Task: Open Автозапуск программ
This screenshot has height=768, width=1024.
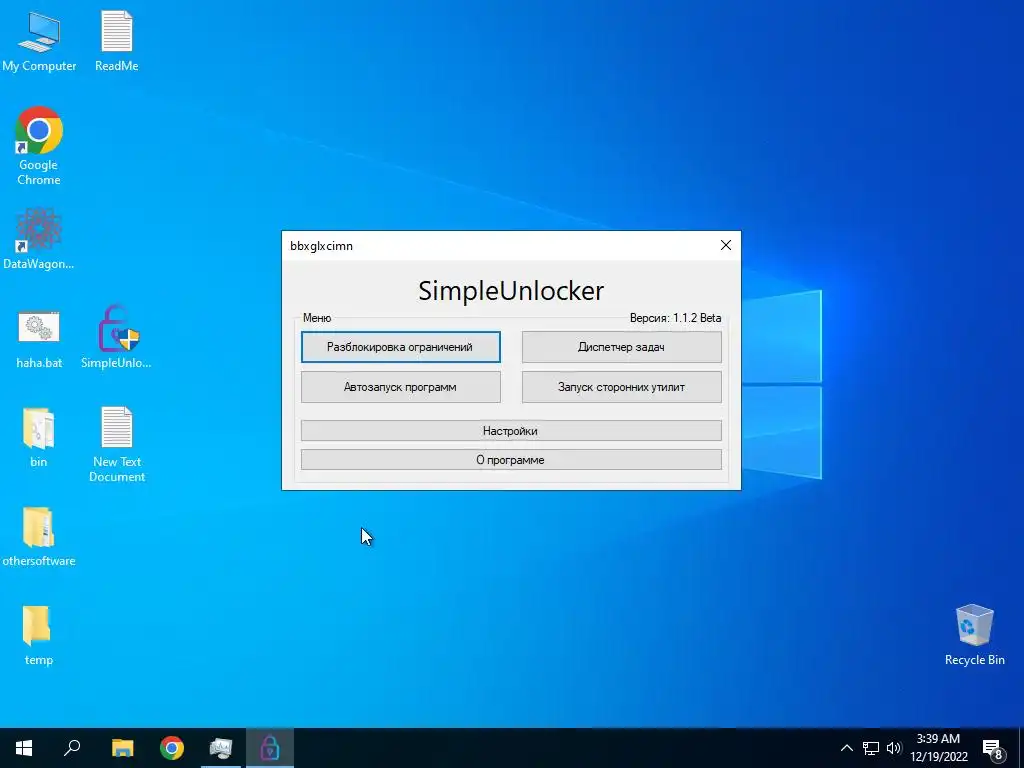Action: point(400,387)
